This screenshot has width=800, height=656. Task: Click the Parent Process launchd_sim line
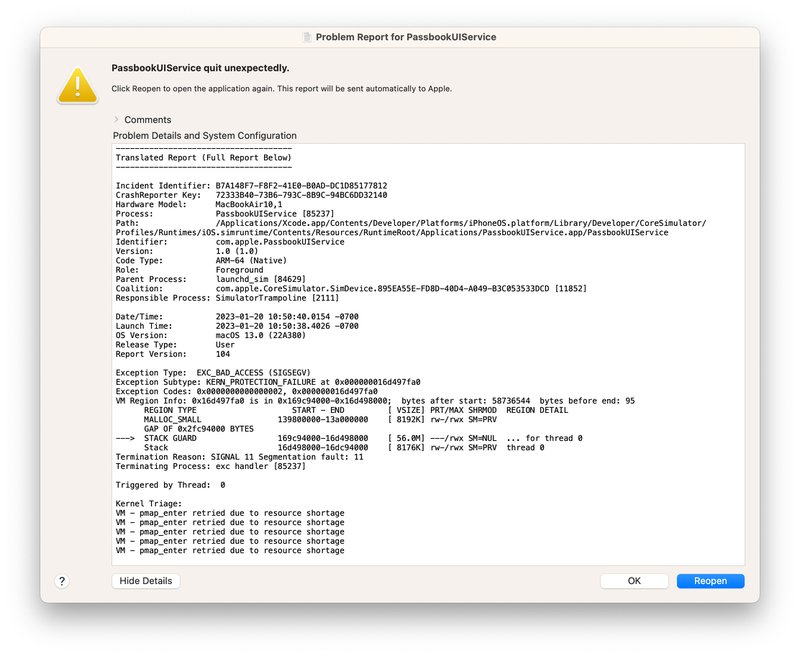coord(211,279)
